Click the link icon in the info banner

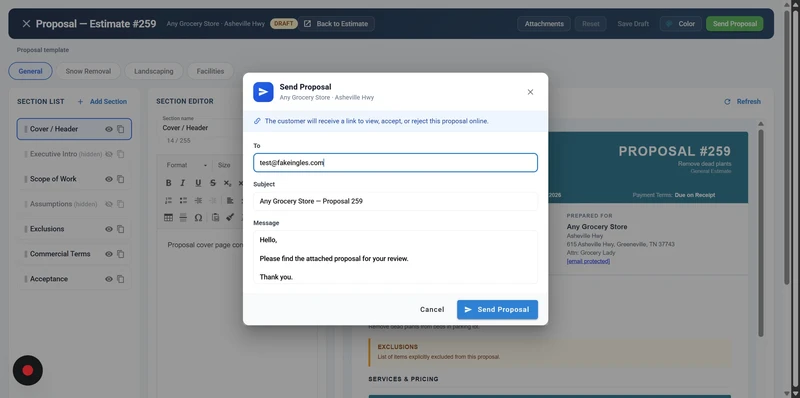tap(257, 121)
